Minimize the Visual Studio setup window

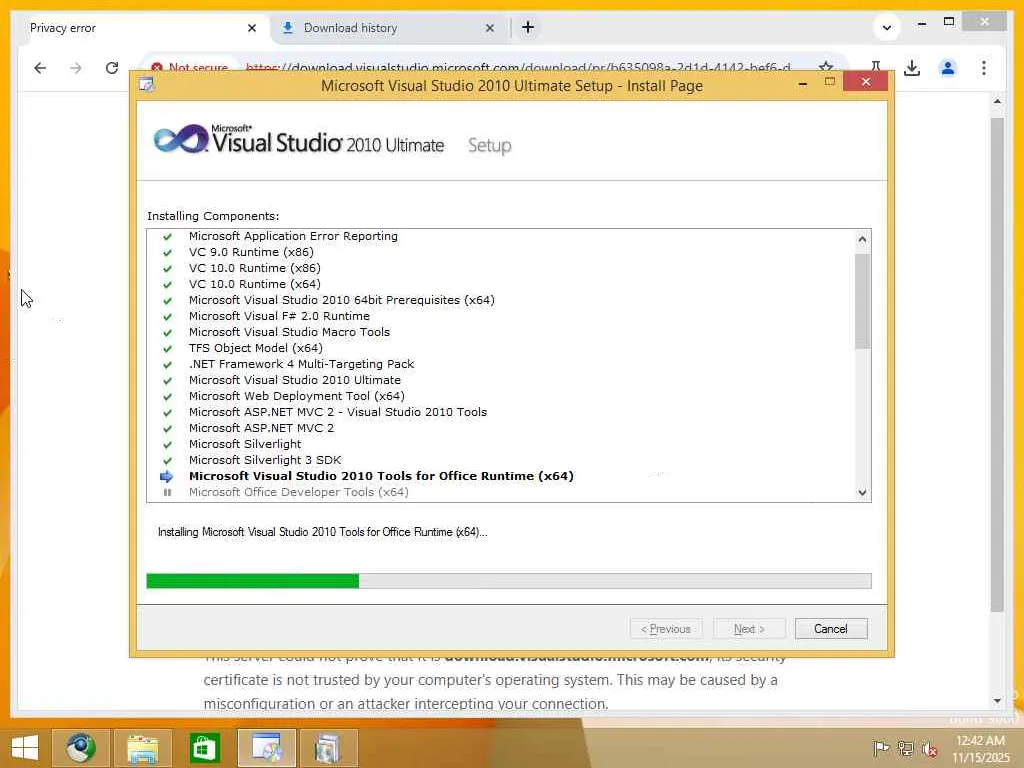(803, 83)
